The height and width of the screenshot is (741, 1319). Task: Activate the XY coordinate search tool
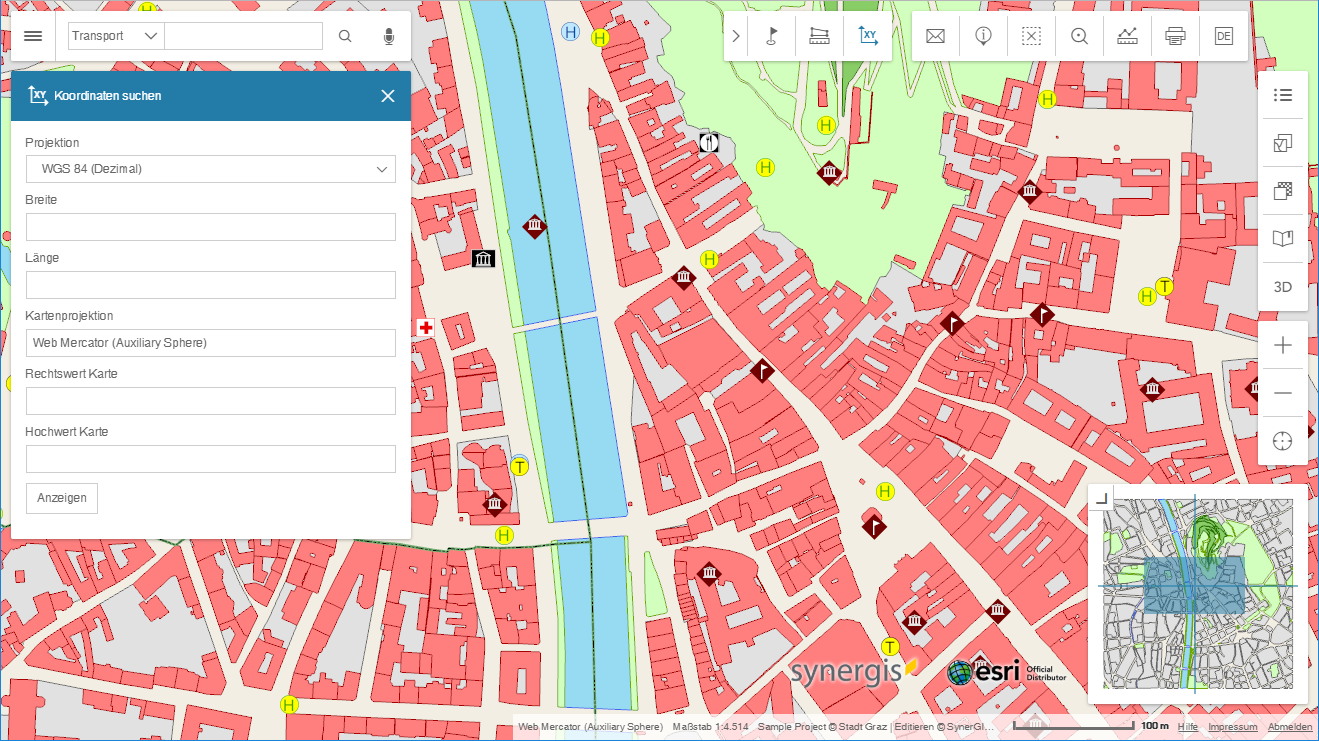pyautogui.click(x=868, y=36)
